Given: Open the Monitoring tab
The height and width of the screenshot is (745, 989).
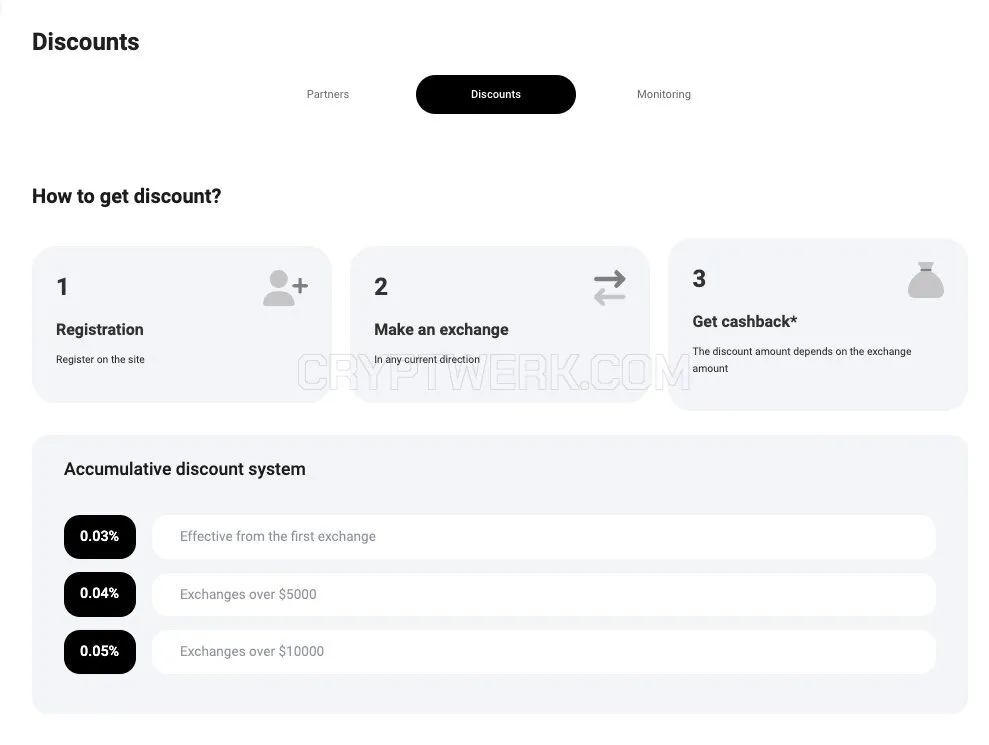Looking at the screenshot, I should coord(664,94).
